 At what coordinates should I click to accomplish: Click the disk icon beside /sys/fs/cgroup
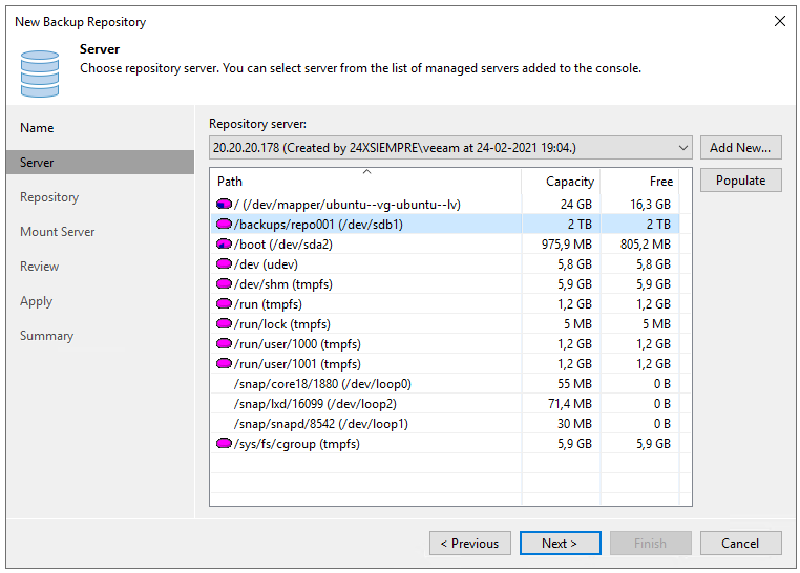[224, 443]
